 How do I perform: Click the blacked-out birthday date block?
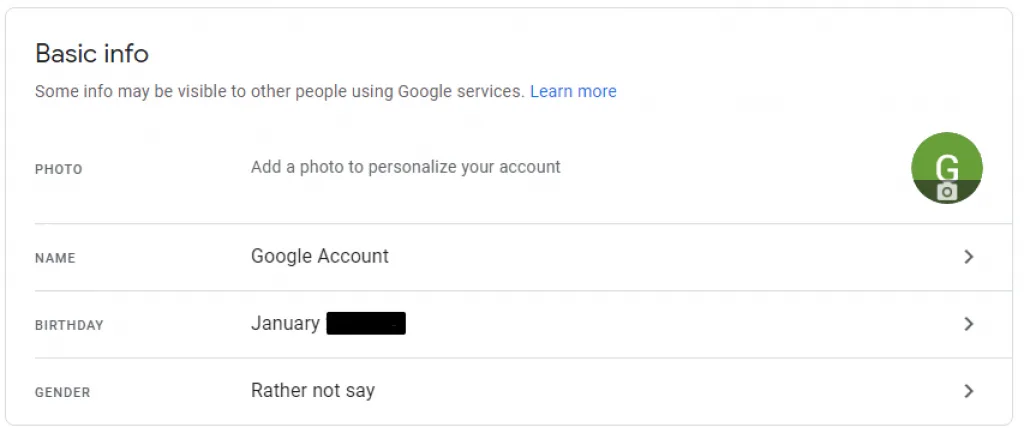(366, 324)
